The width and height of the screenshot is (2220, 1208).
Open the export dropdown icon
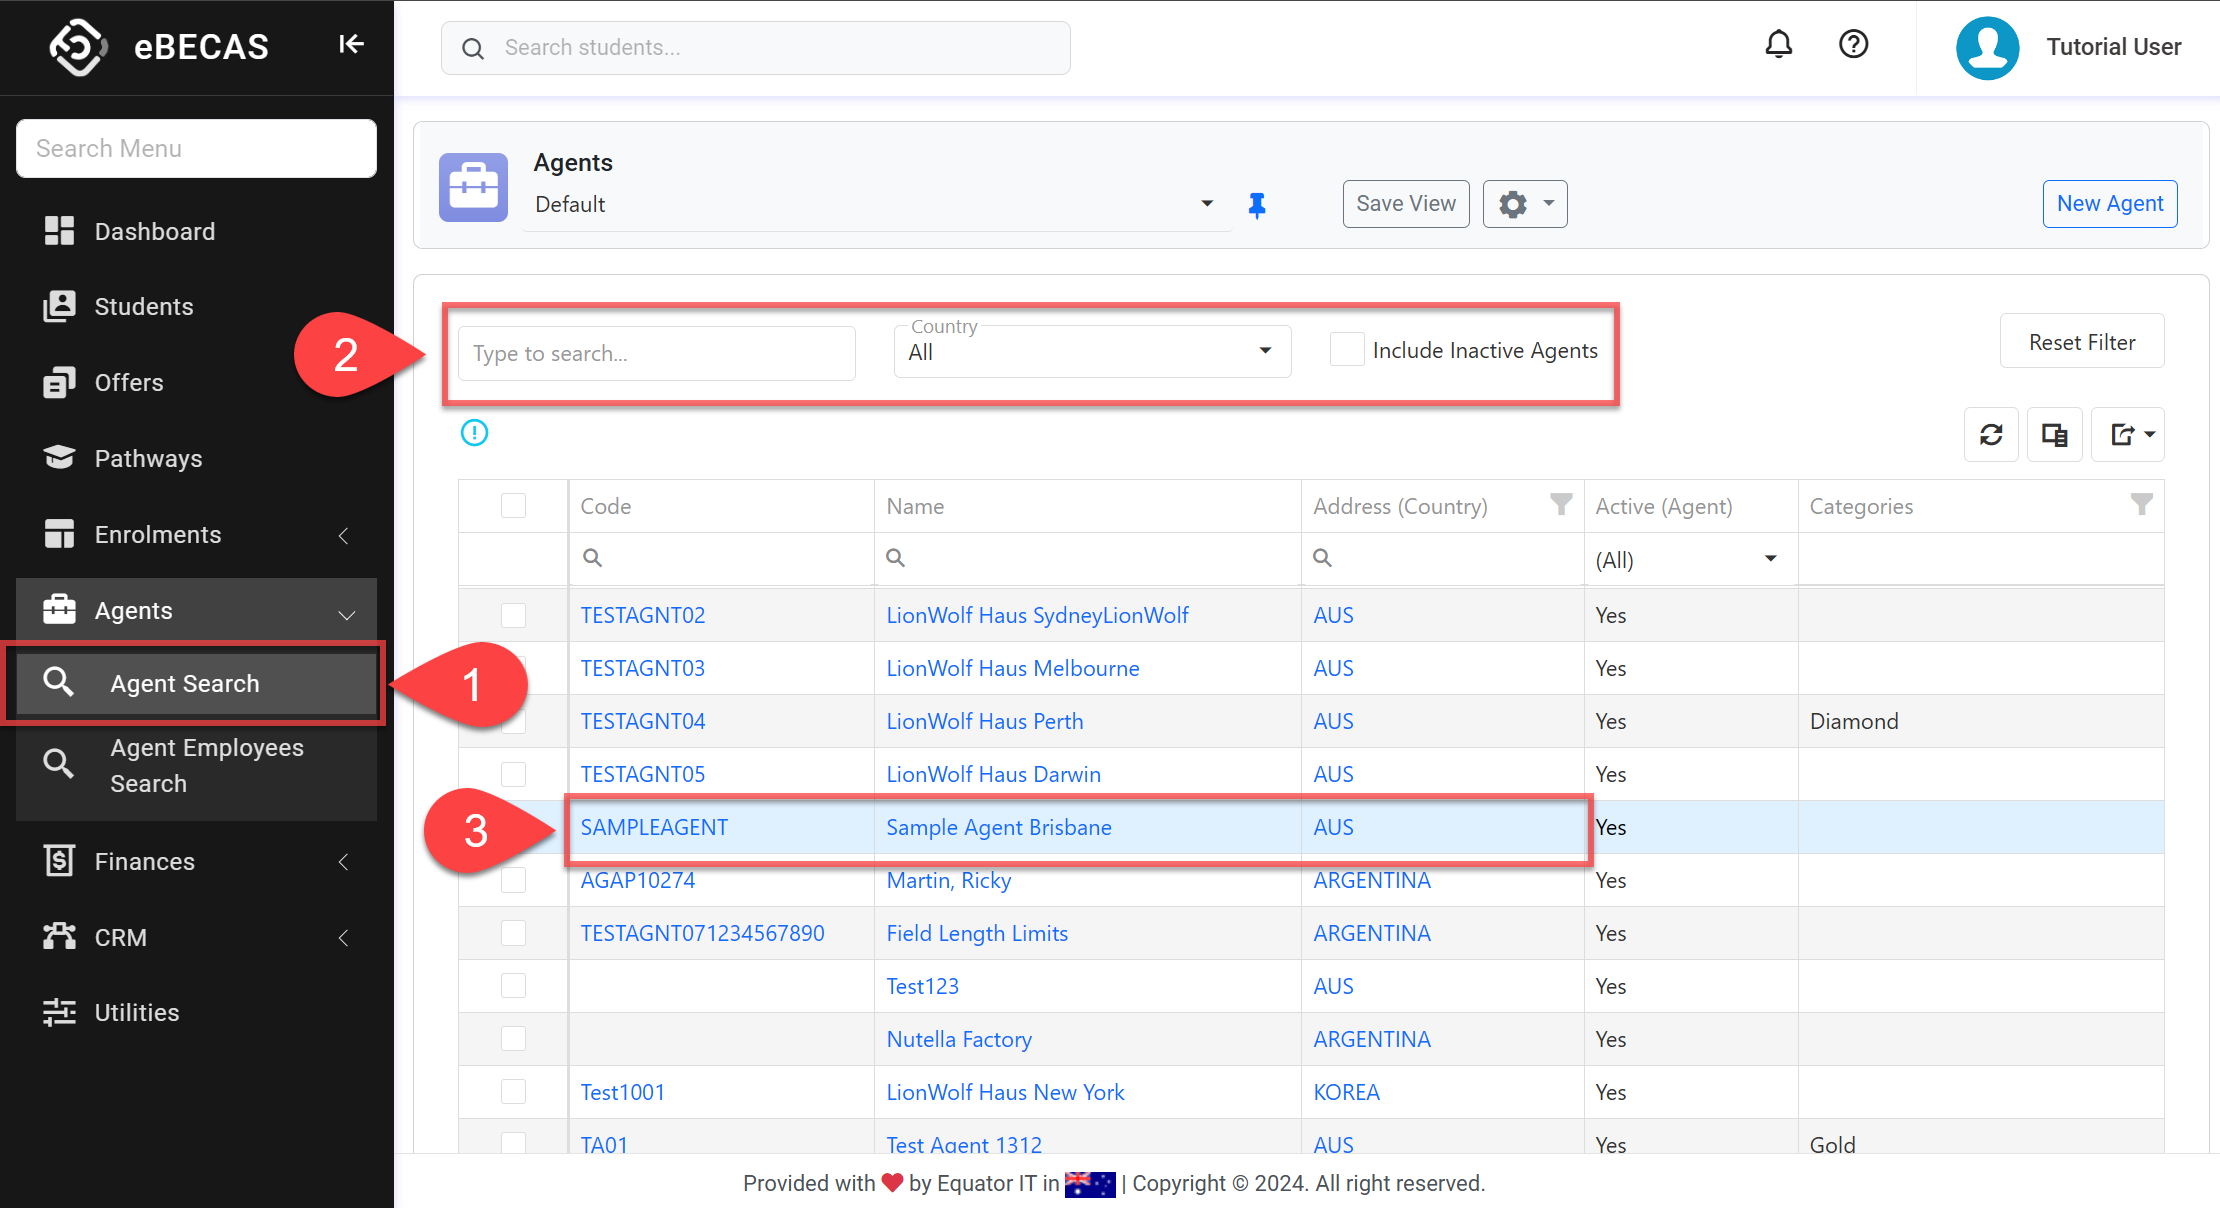2128,435
